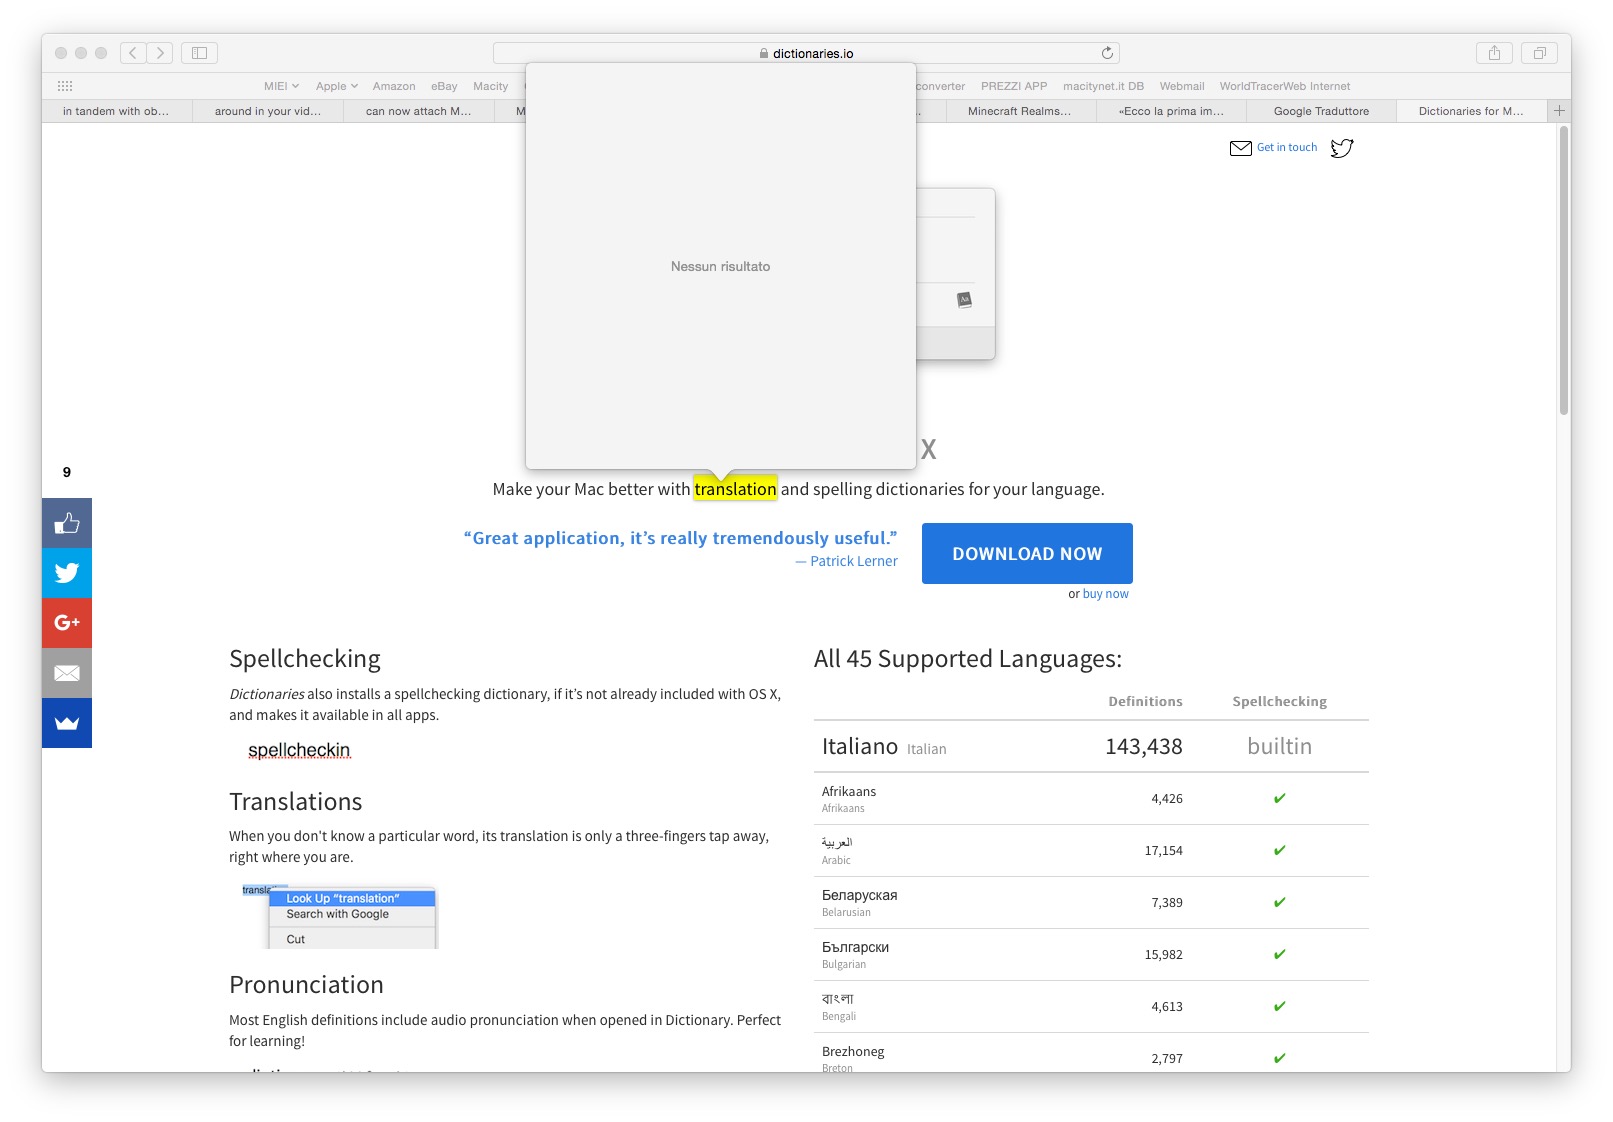Switch to the "«Ecco la prima im…" tab

coord(1171,111)
